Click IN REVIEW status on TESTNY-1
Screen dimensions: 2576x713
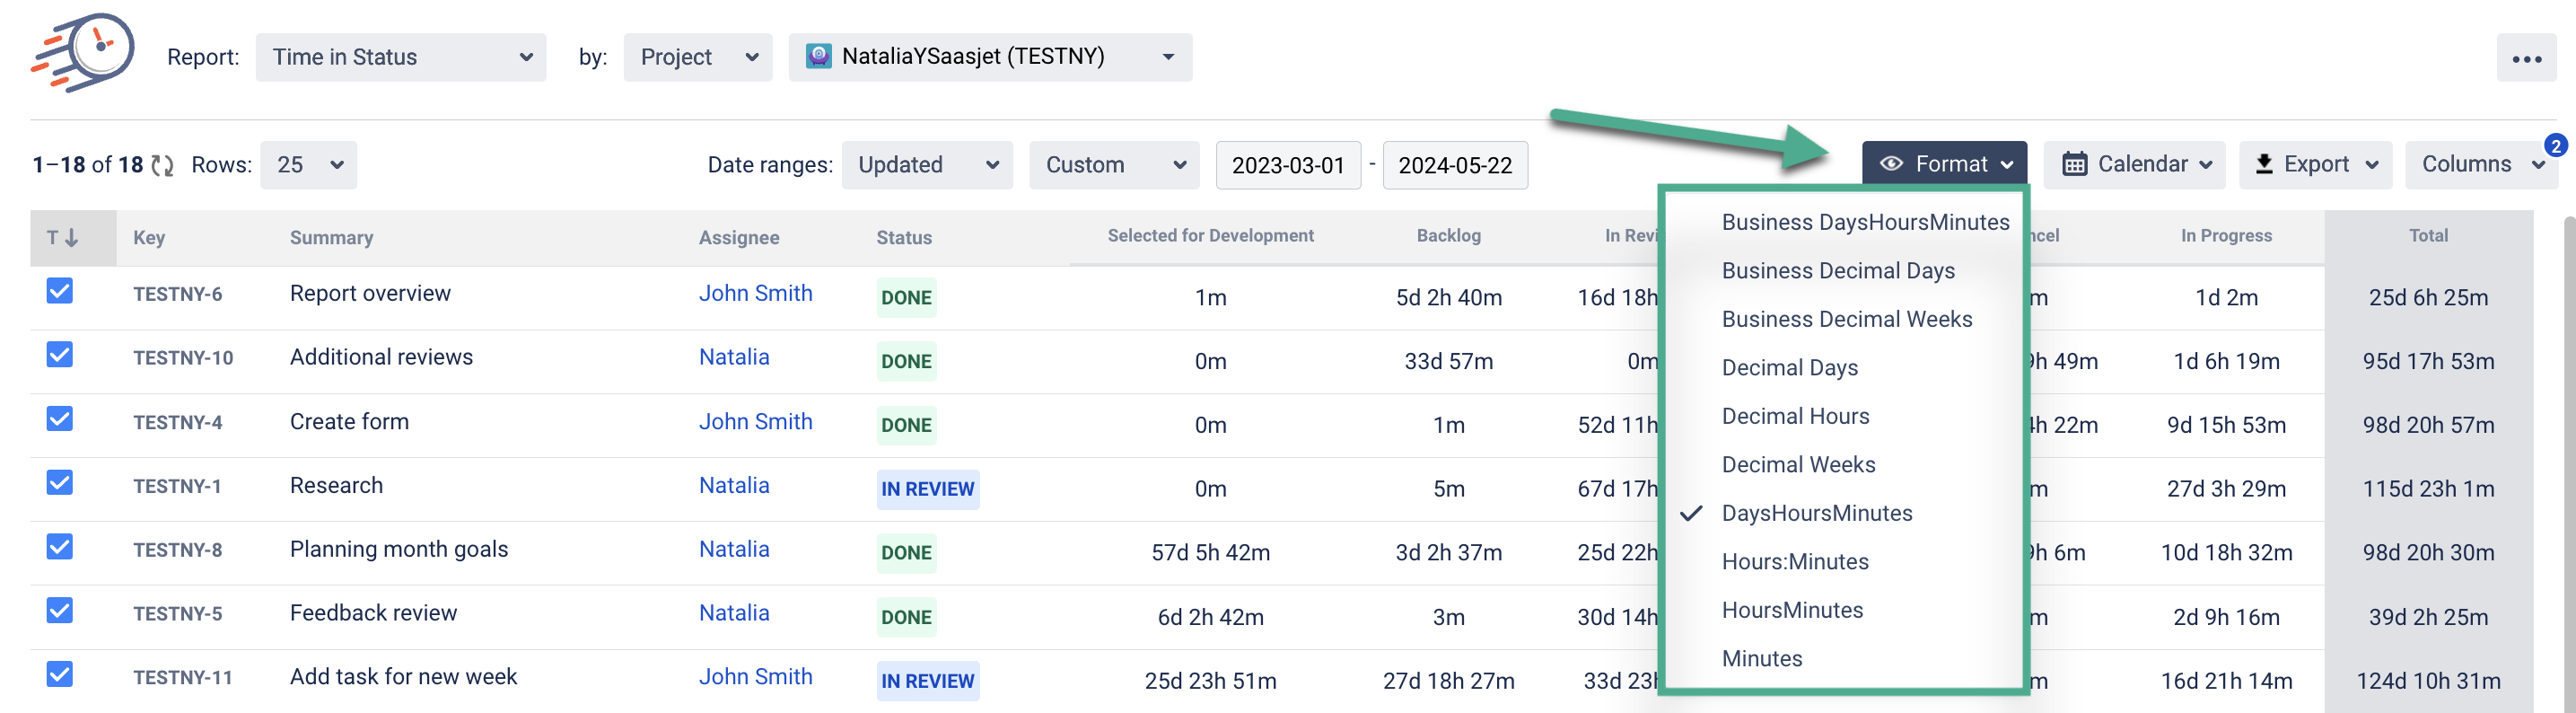927,489
